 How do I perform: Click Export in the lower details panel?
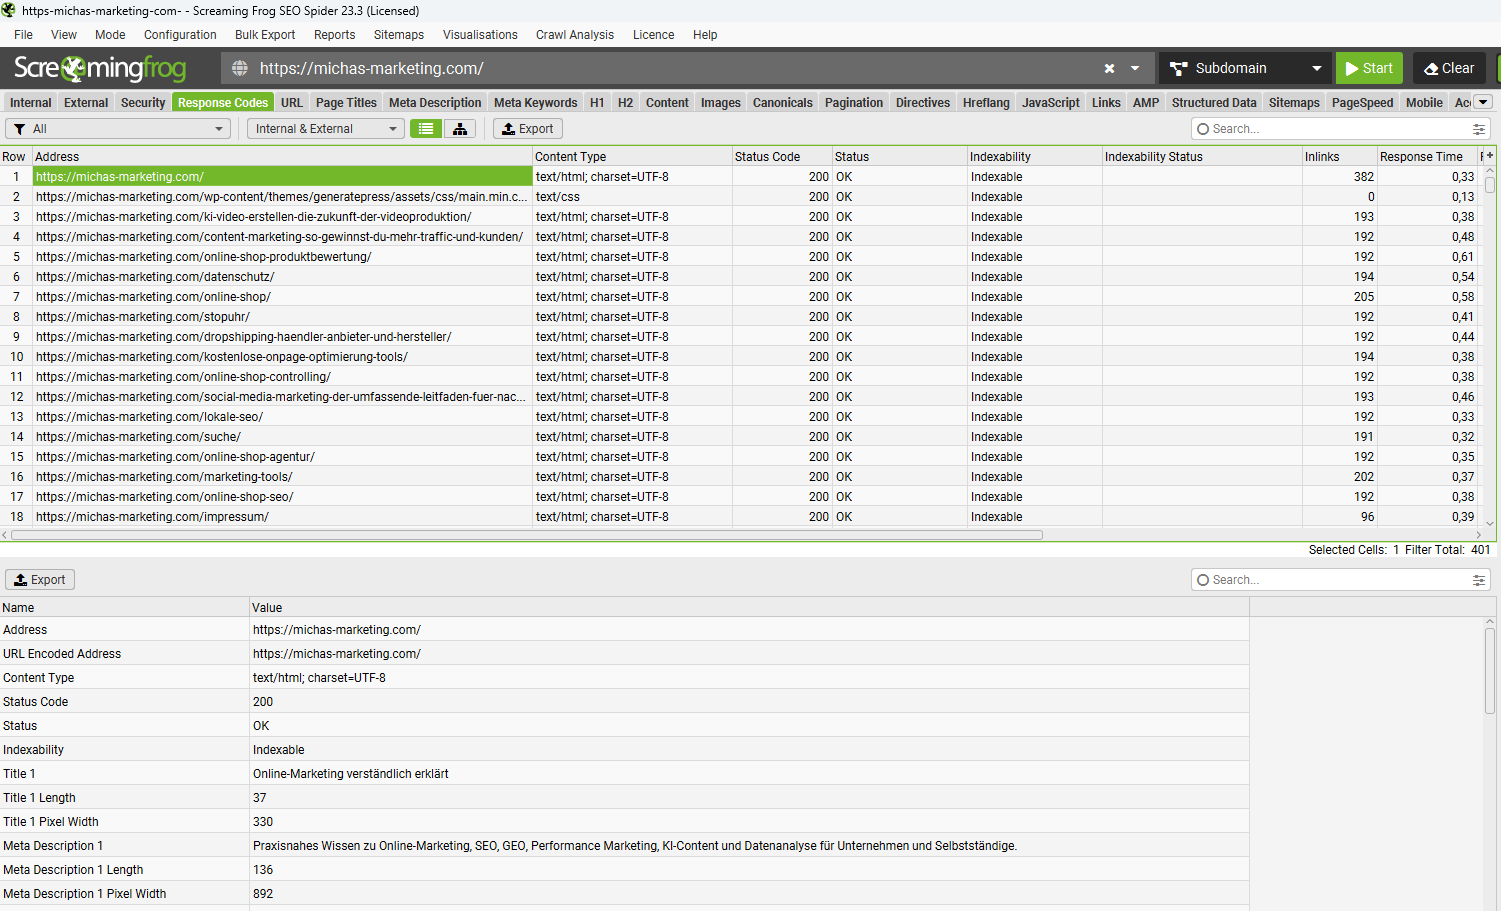[x=40, y=580]
